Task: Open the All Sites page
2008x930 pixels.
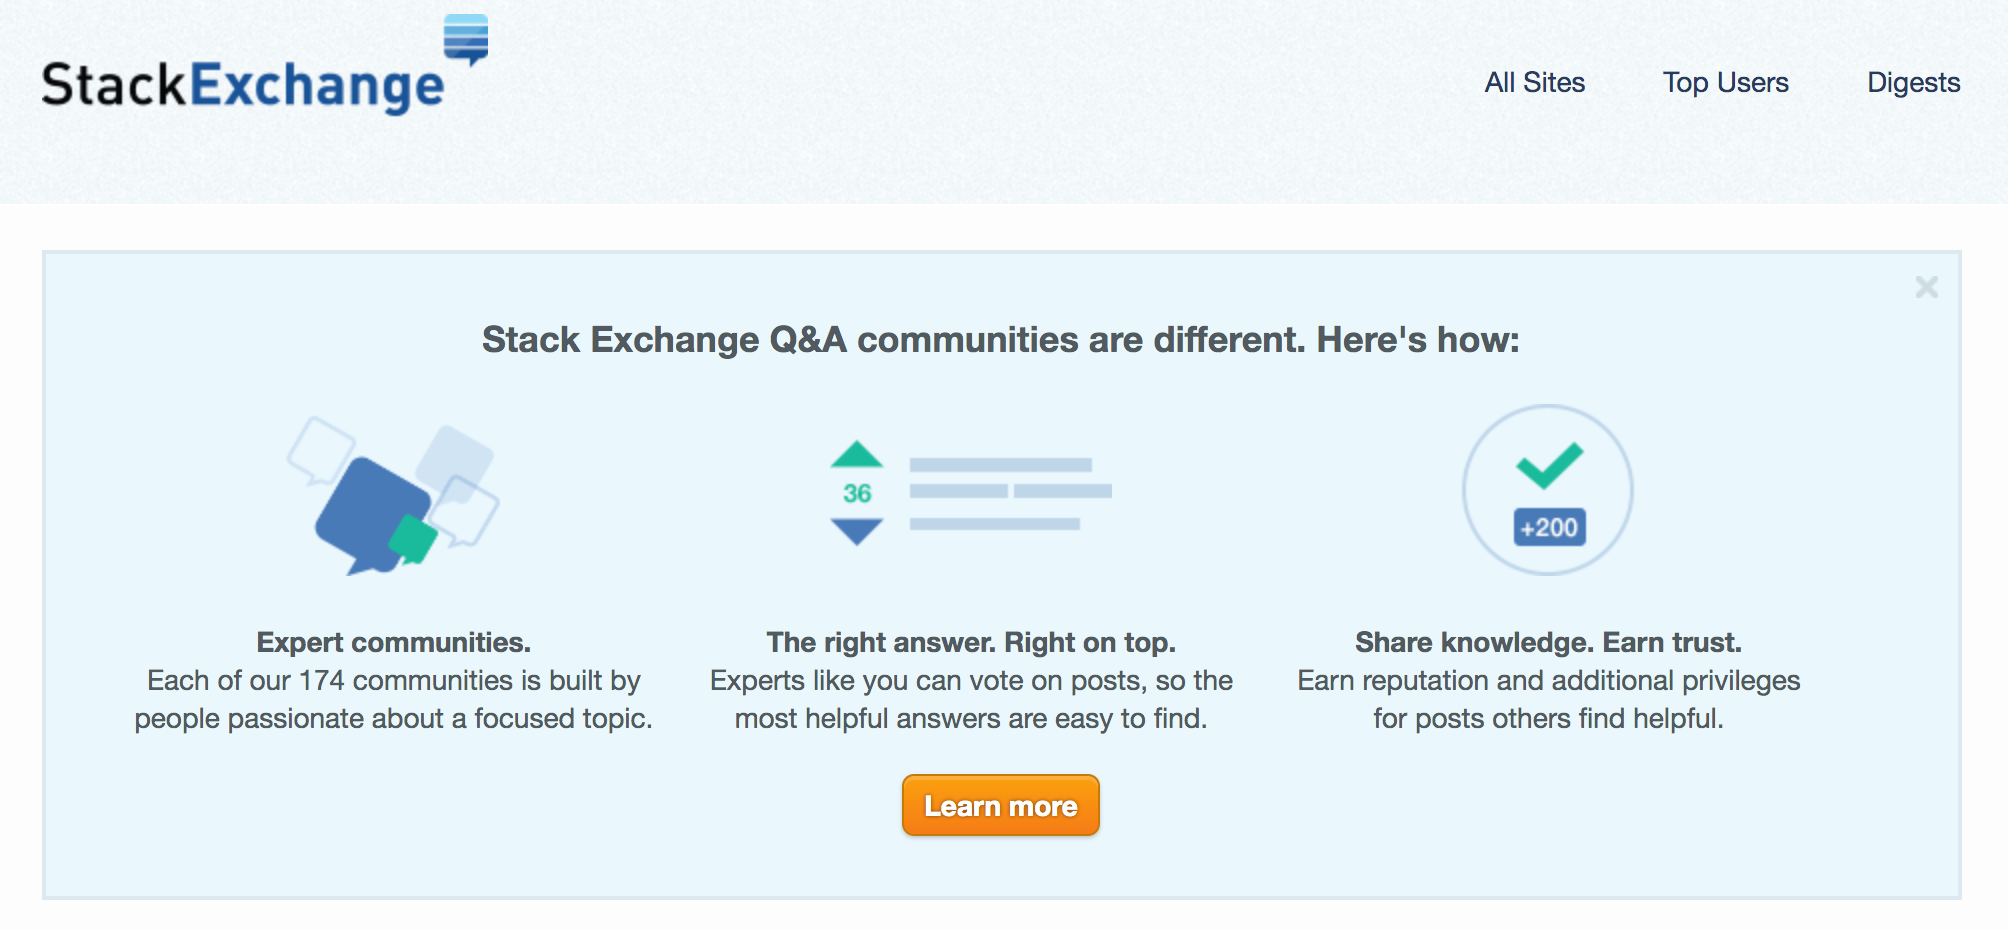Action: 1534,82
